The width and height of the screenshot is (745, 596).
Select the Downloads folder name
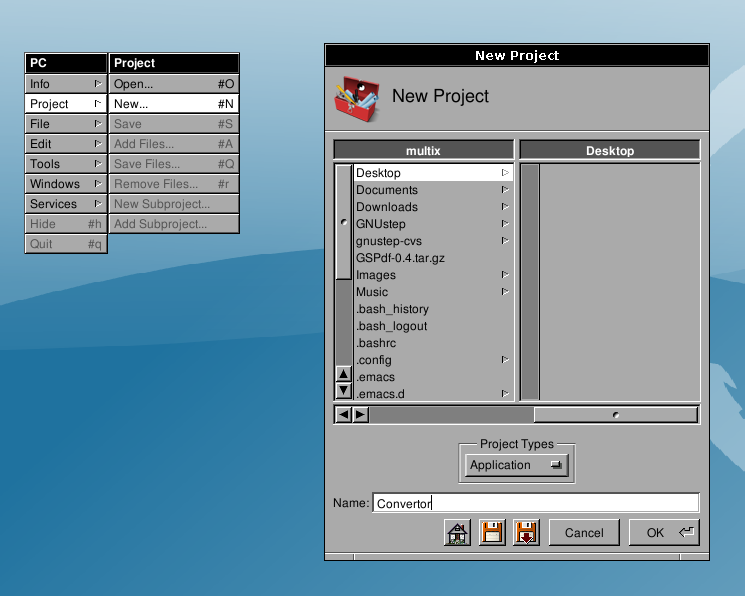pyautogui.click(x=387, y=207)
